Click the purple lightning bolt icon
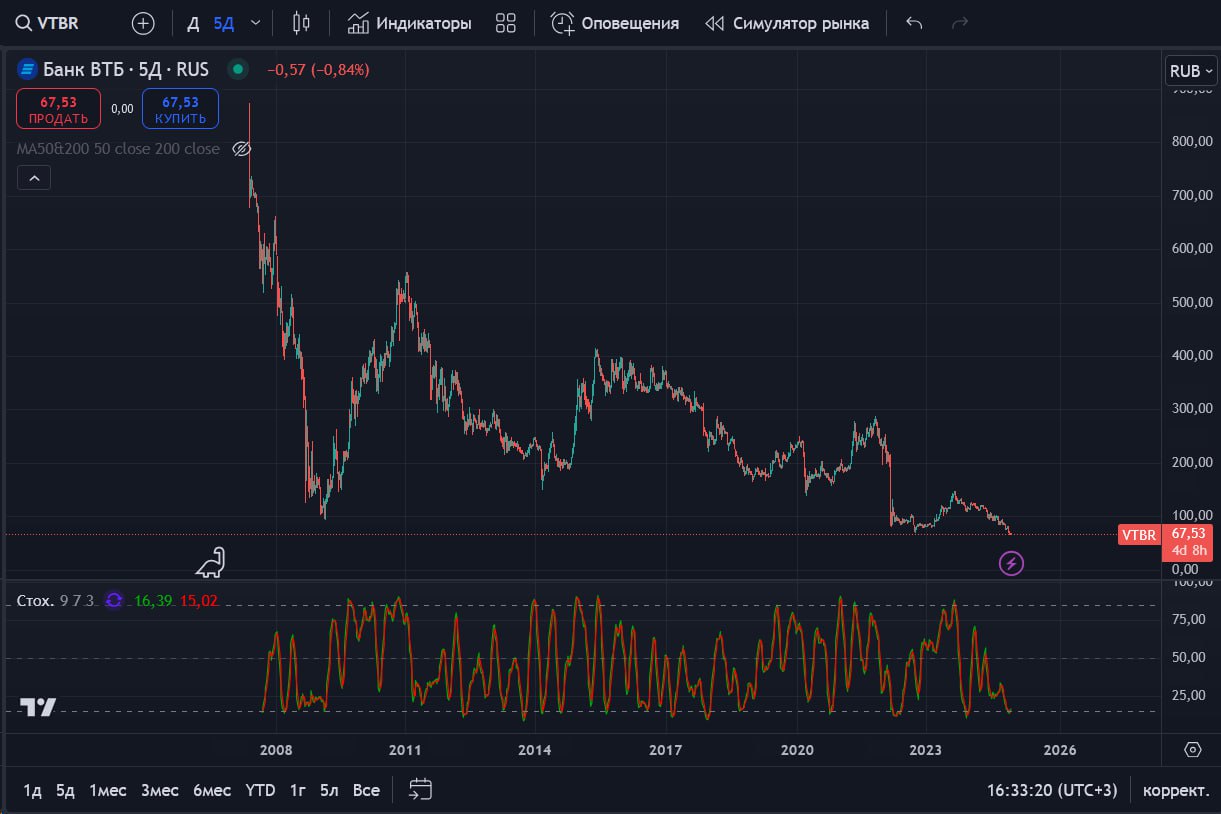 1012,563
